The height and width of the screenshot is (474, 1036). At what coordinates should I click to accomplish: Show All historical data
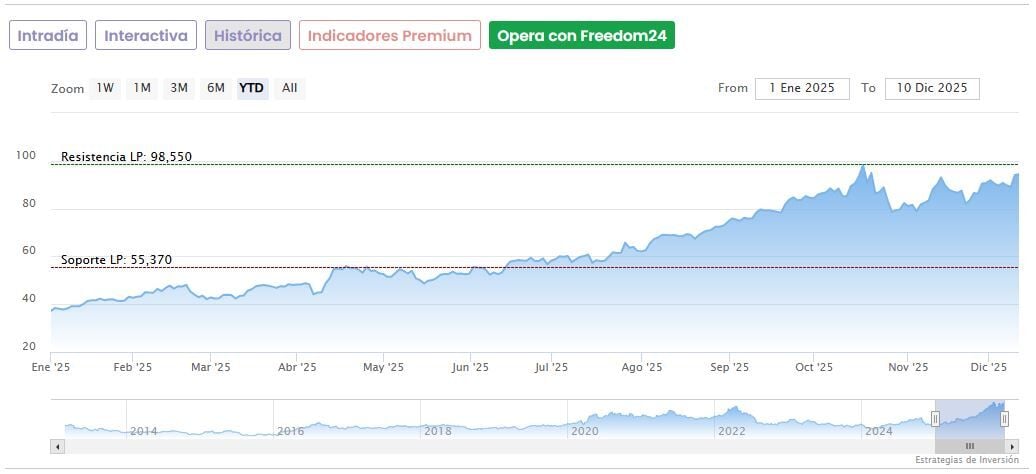289,88
